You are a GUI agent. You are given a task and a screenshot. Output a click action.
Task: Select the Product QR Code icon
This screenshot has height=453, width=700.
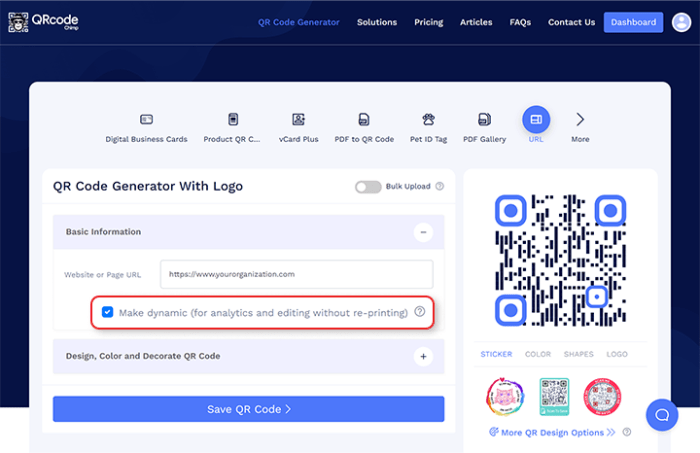pyautogui.click(x=233, y=119)
